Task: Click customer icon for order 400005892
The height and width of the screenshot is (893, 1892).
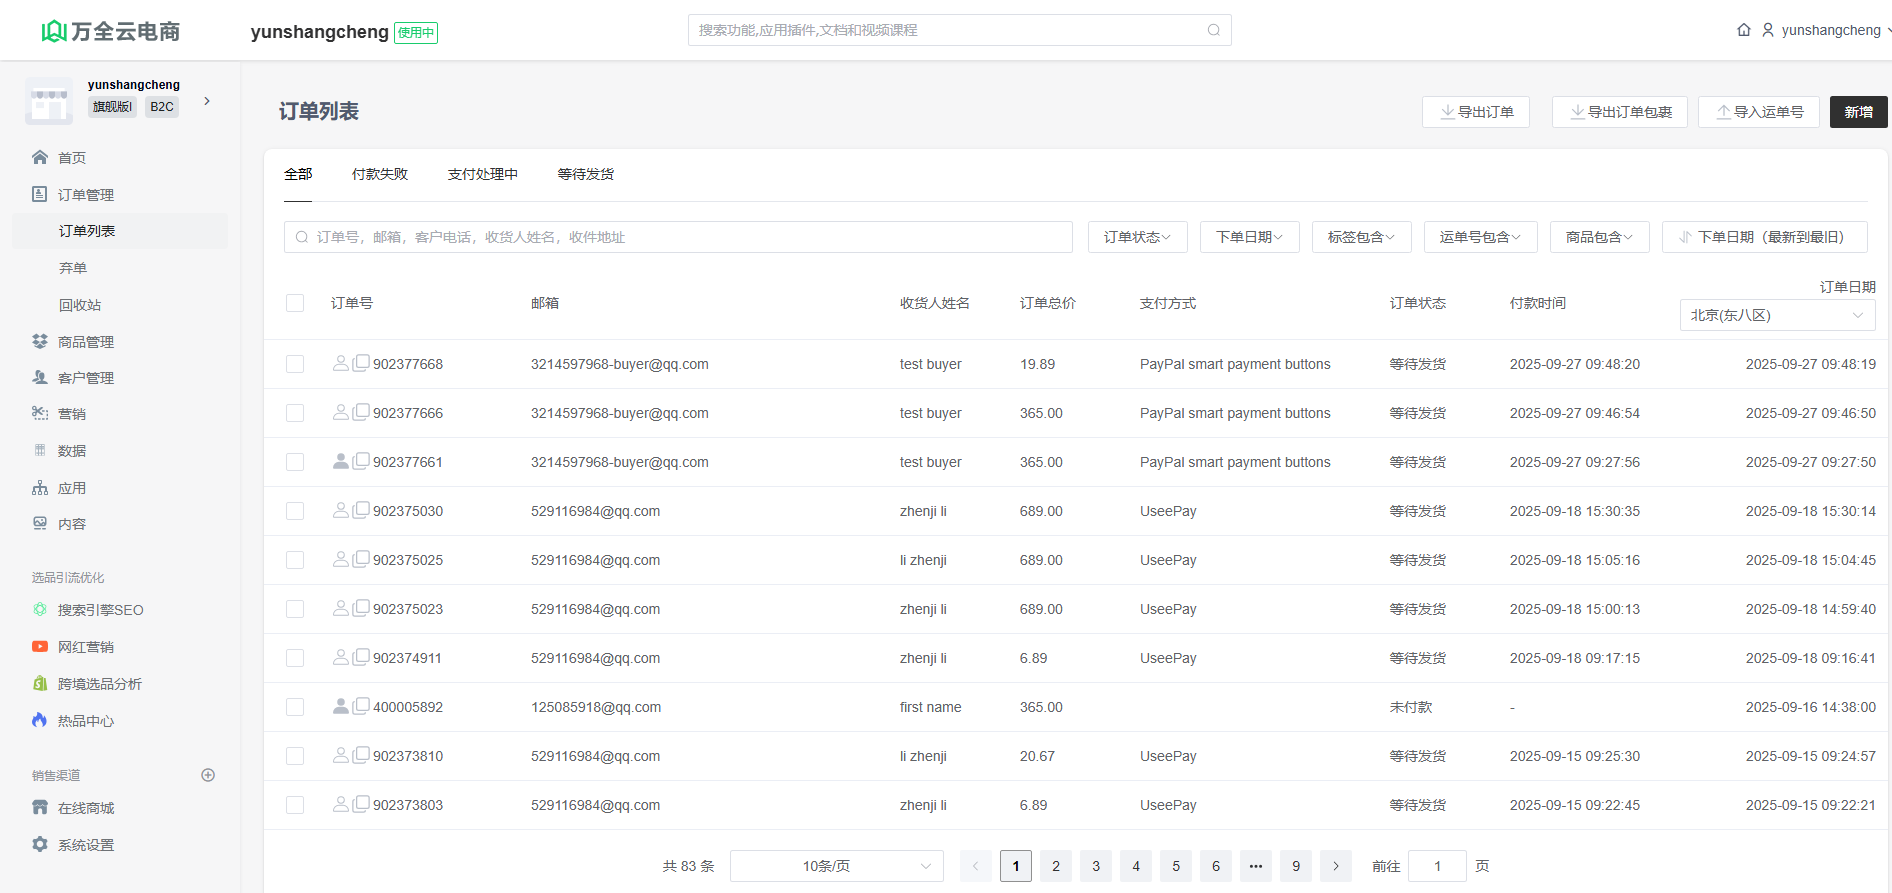Action: 340,706
